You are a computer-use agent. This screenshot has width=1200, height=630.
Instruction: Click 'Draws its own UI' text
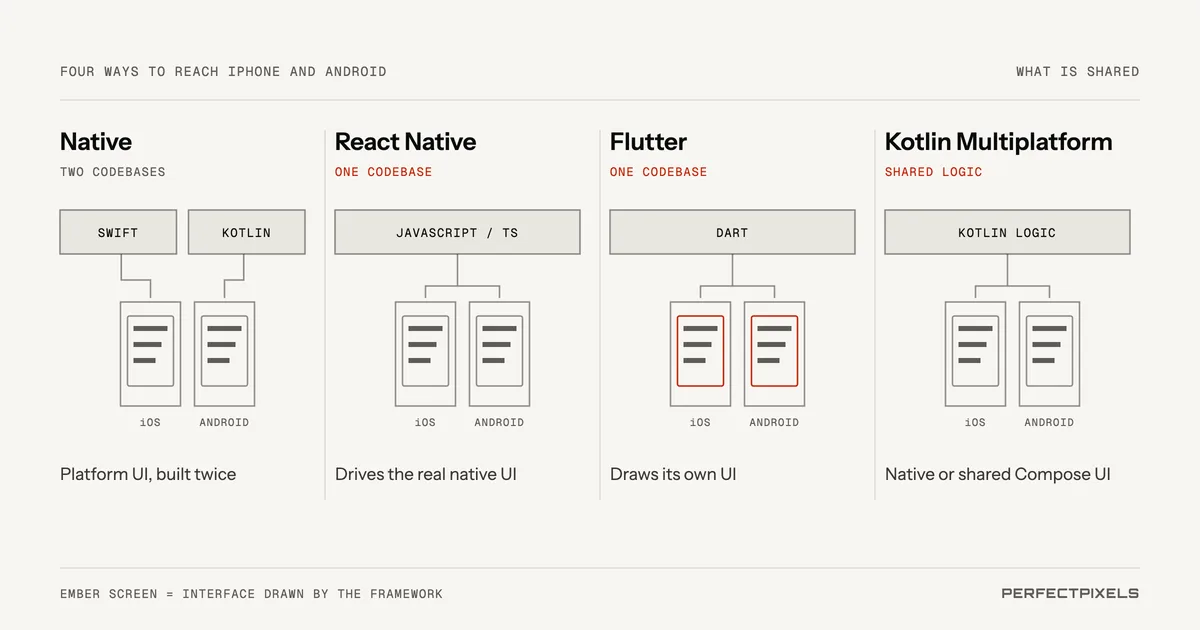673,474
